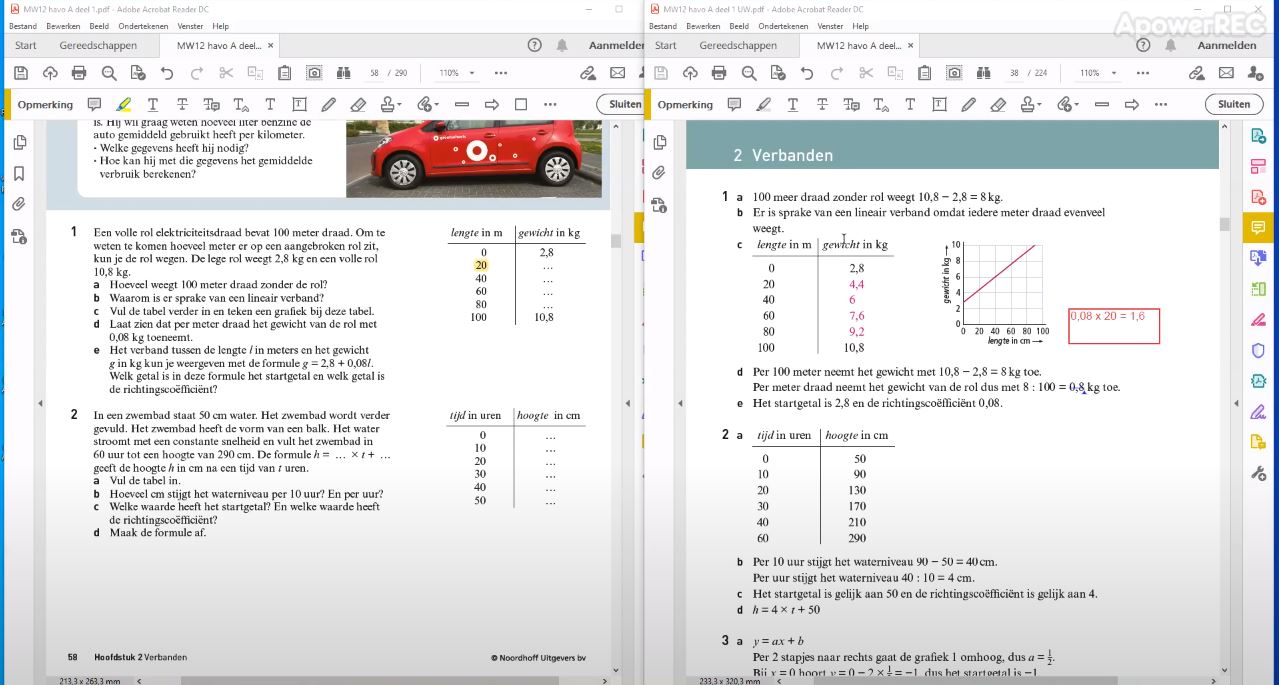1279x685 pixels.
Task: Select the line drawing tool in the right window
Action: point(1101,104)
